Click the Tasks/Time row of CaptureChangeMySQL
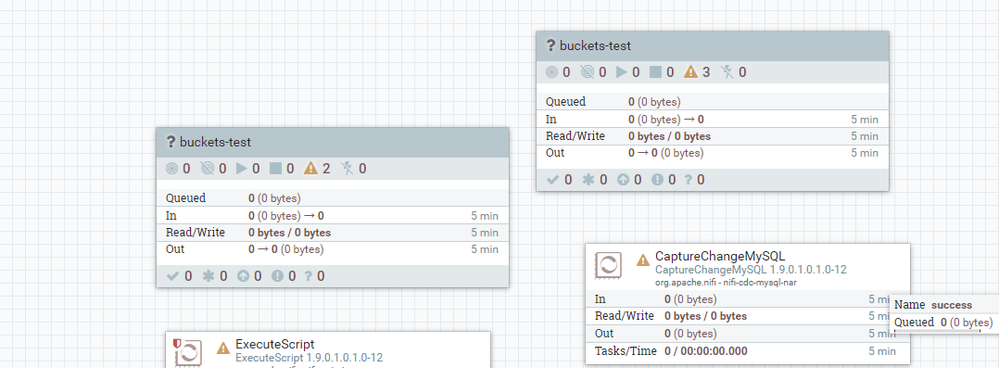 [x=748, y=351]
